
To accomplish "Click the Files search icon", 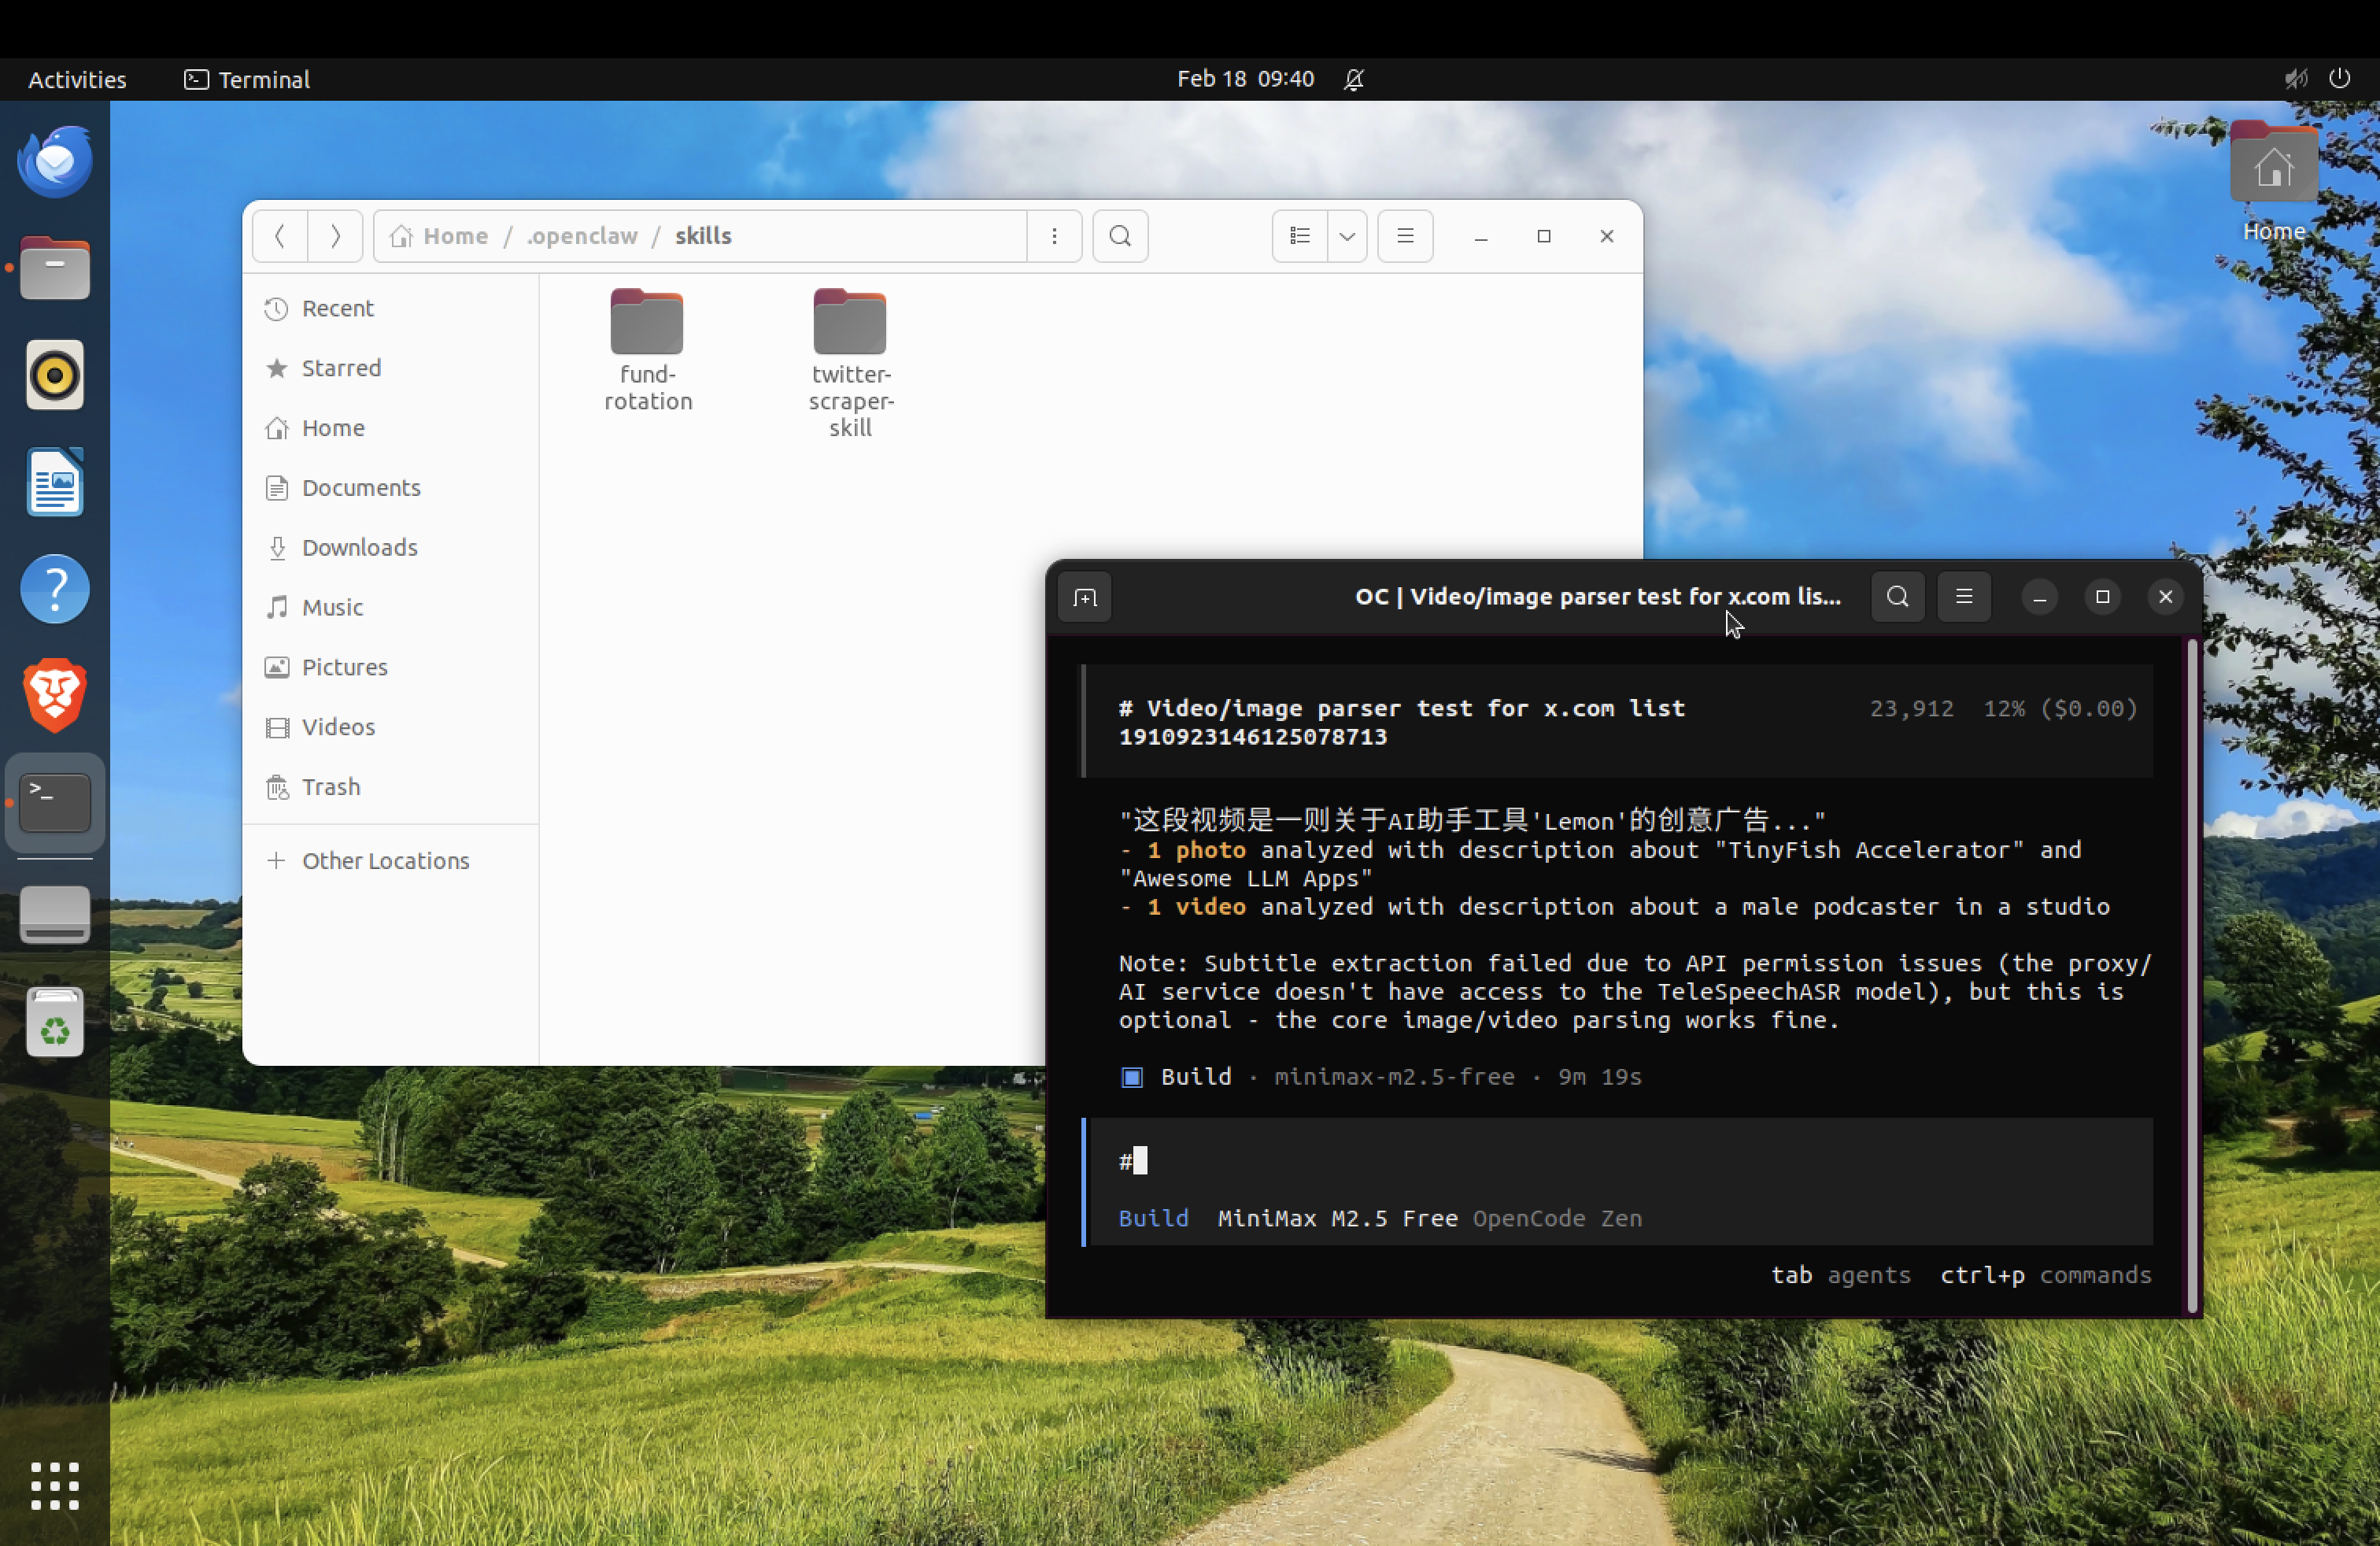I will click(1120, 236).
